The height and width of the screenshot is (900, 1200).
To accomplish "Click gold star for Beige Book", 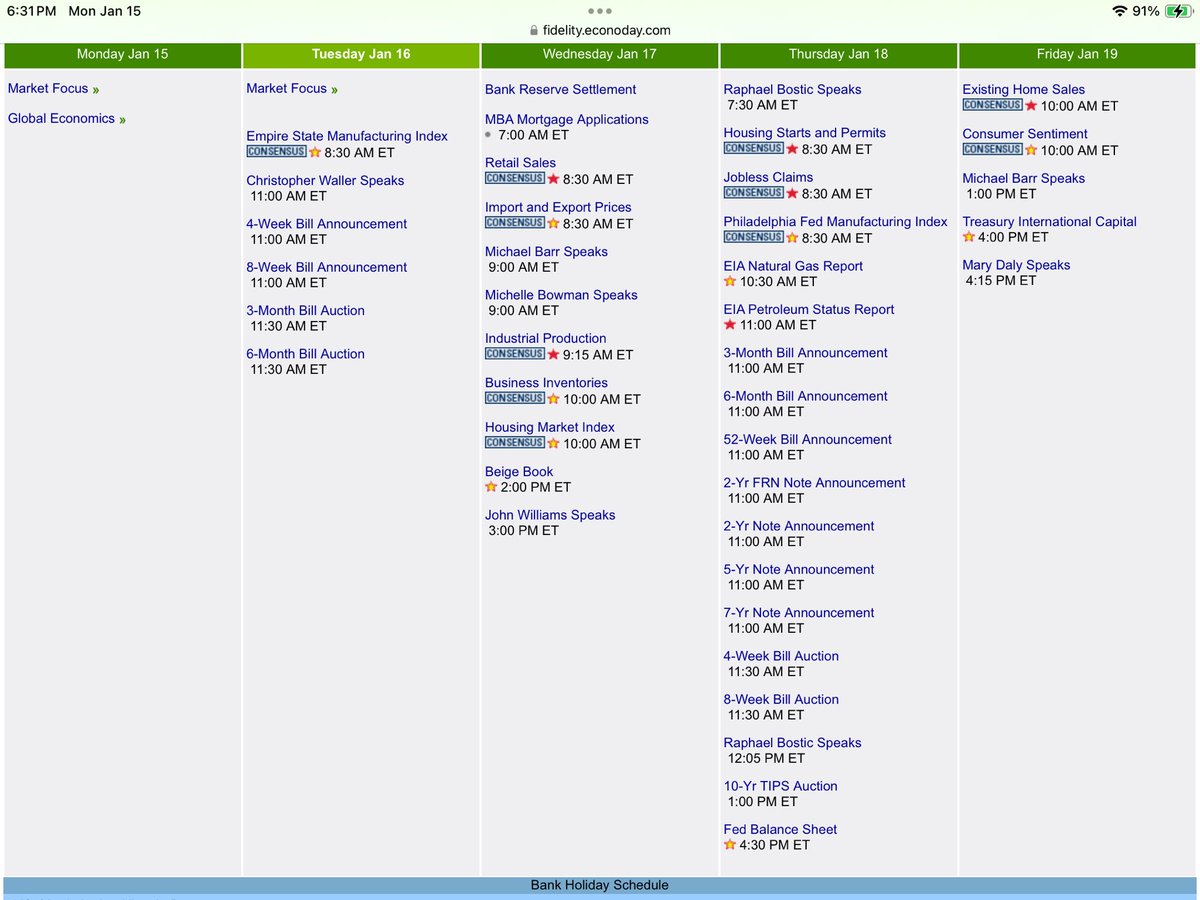I will point(491,487).
